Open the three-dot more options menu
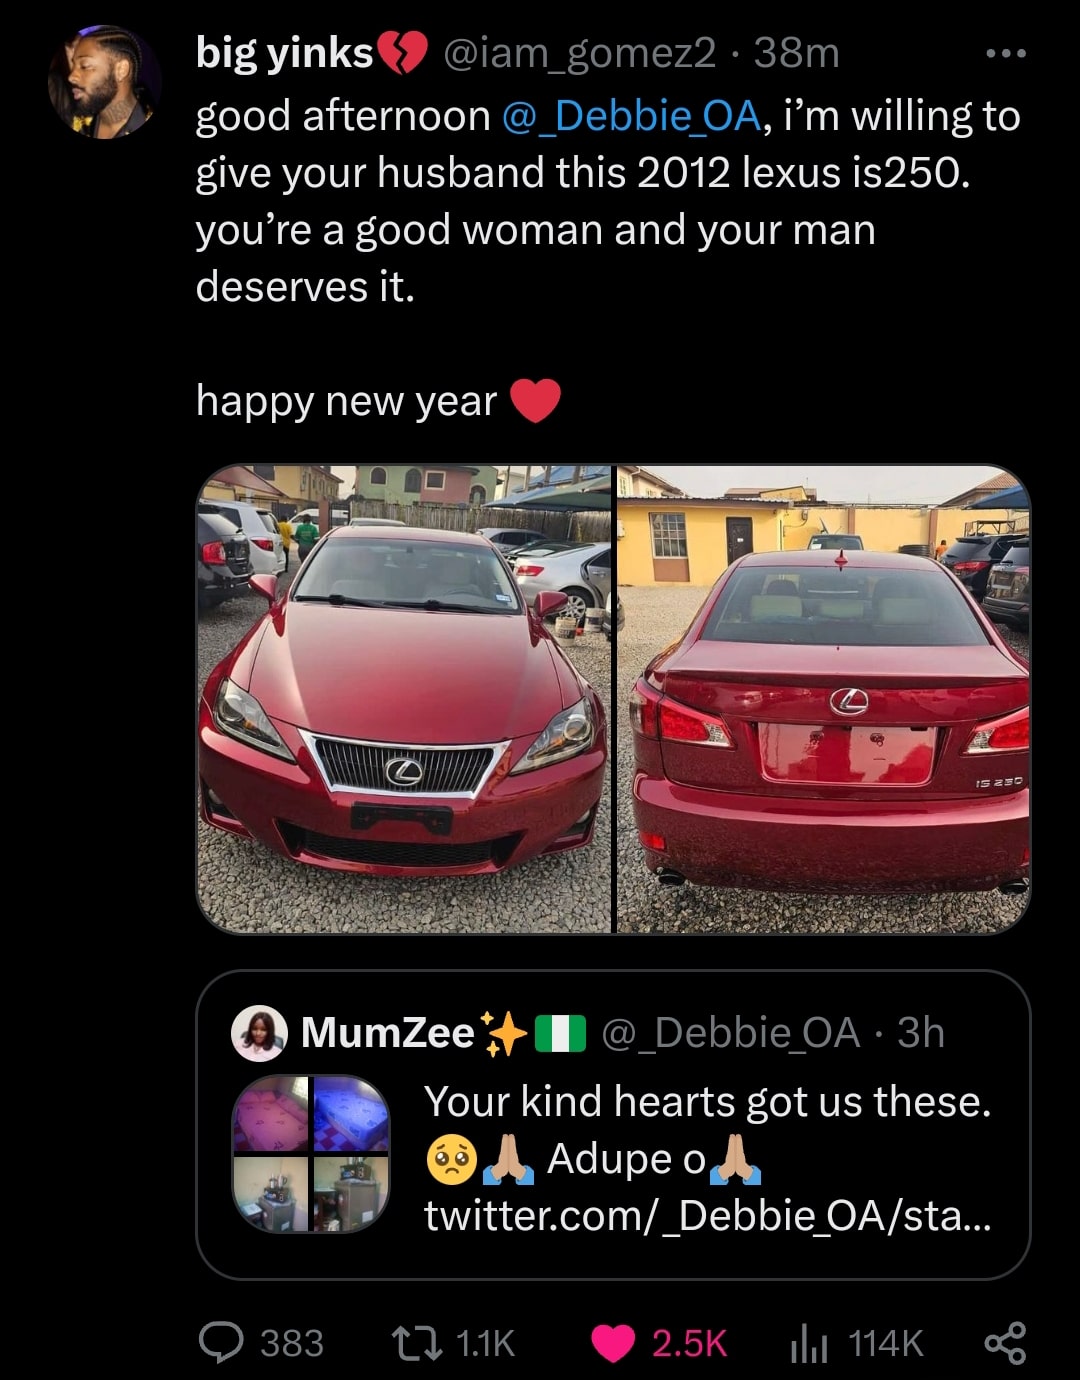This screenshot has height=1380, width=1080. pos(1005,53)
